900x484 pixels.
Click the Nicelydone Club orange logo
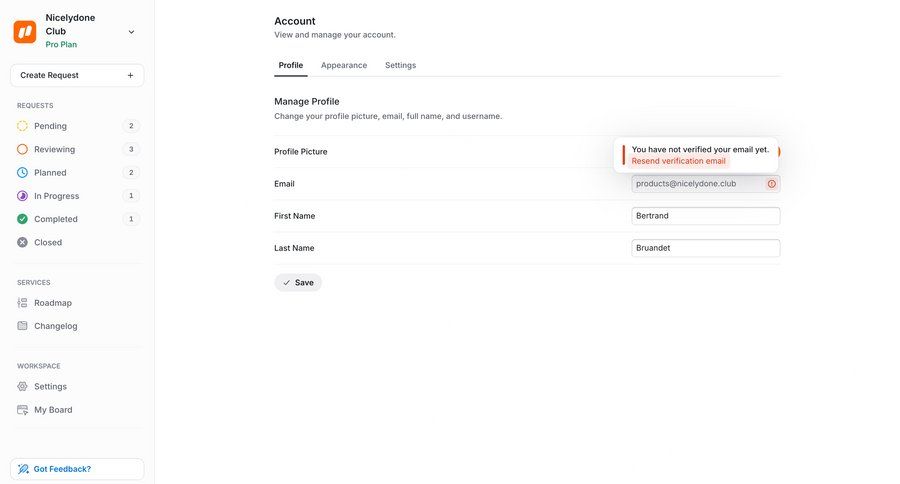pos(25,32)
